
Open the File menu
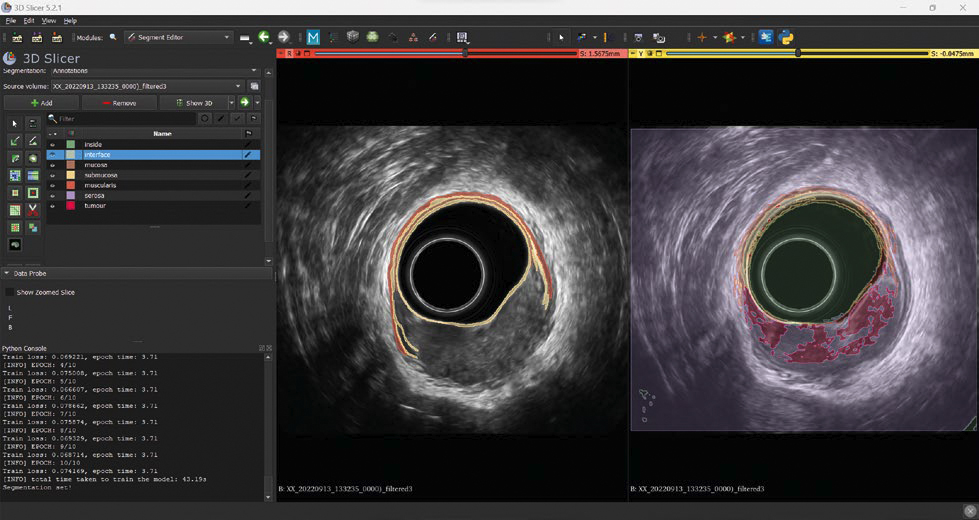point(11,21)
